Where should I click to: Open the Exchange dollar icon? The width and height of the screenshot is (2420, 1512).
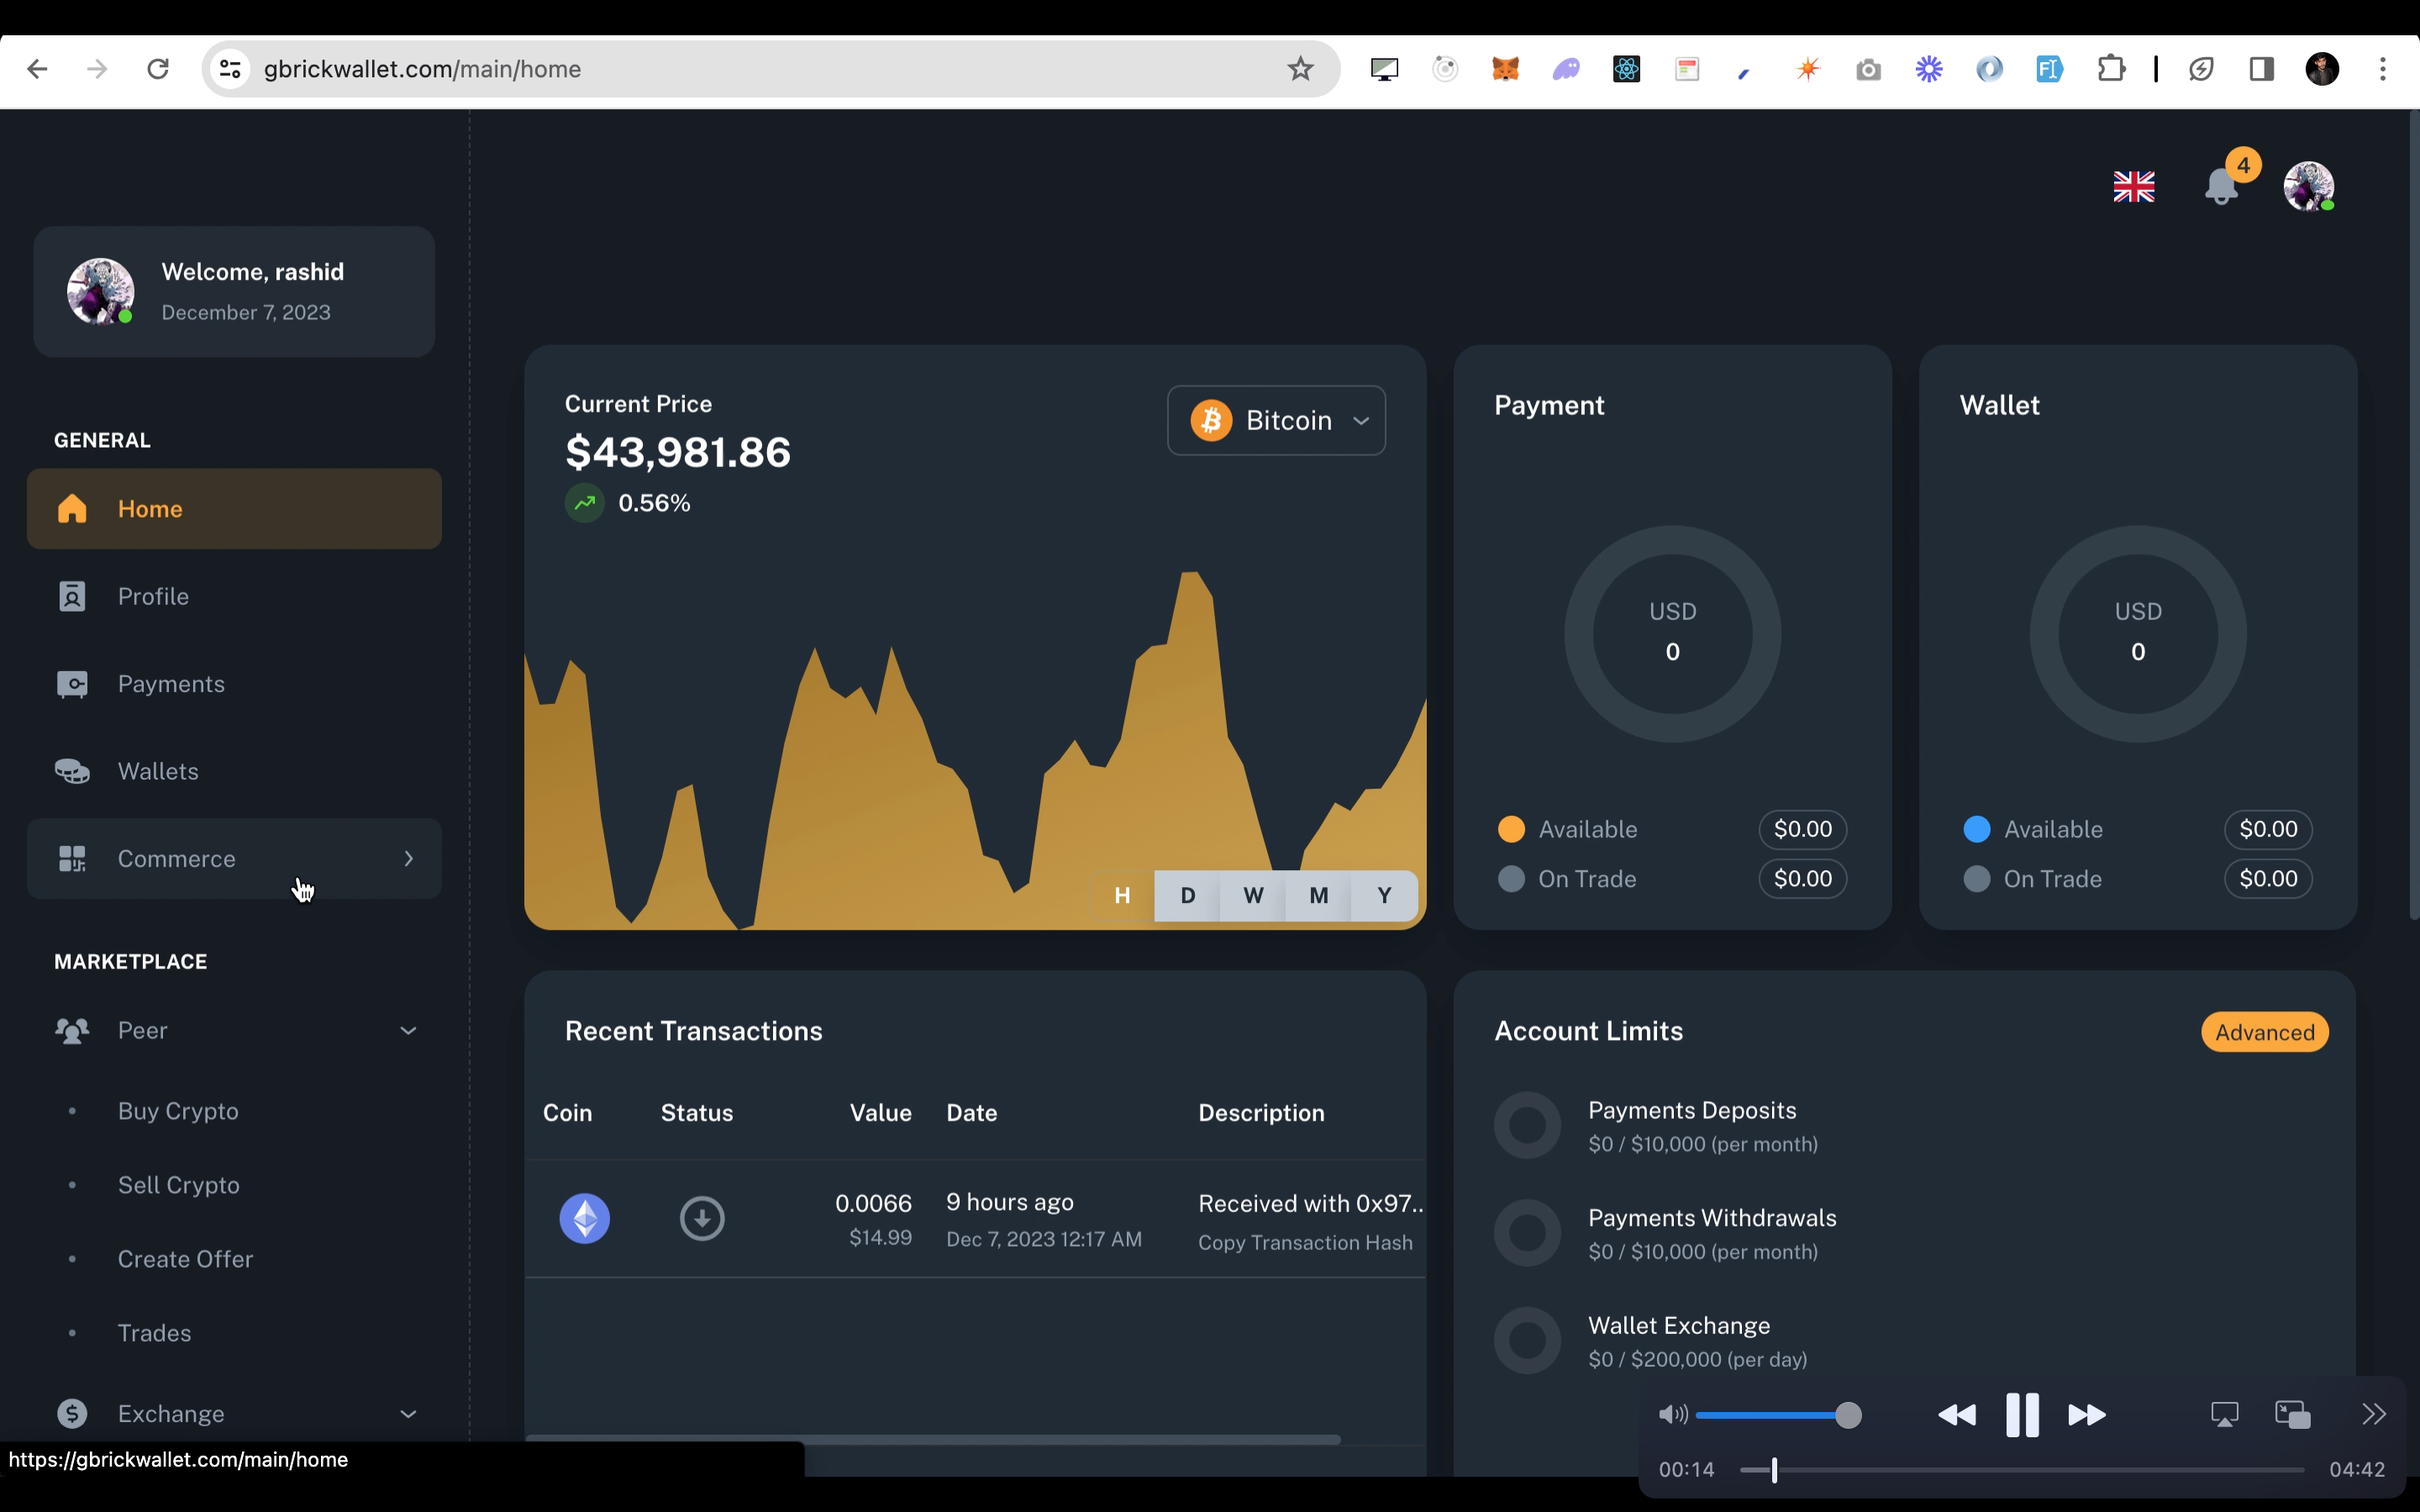click(72, 1413)
